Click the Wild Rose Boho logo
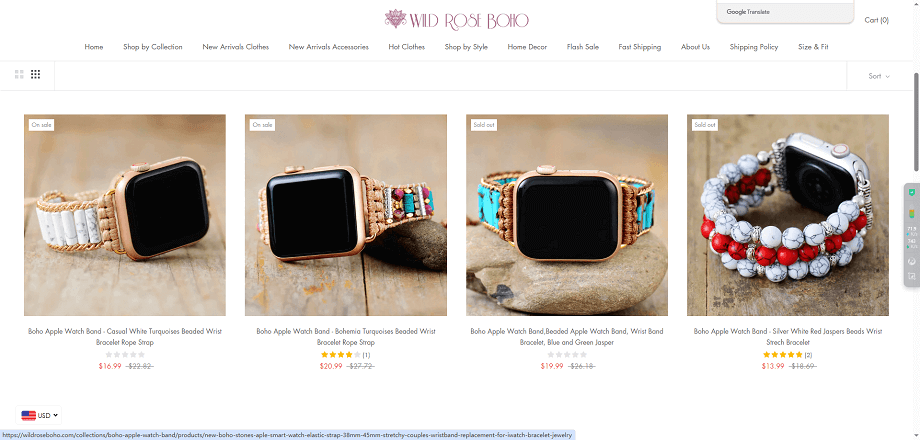The width and height of the screenshot is (920, 440). click(x=456, y=20)
